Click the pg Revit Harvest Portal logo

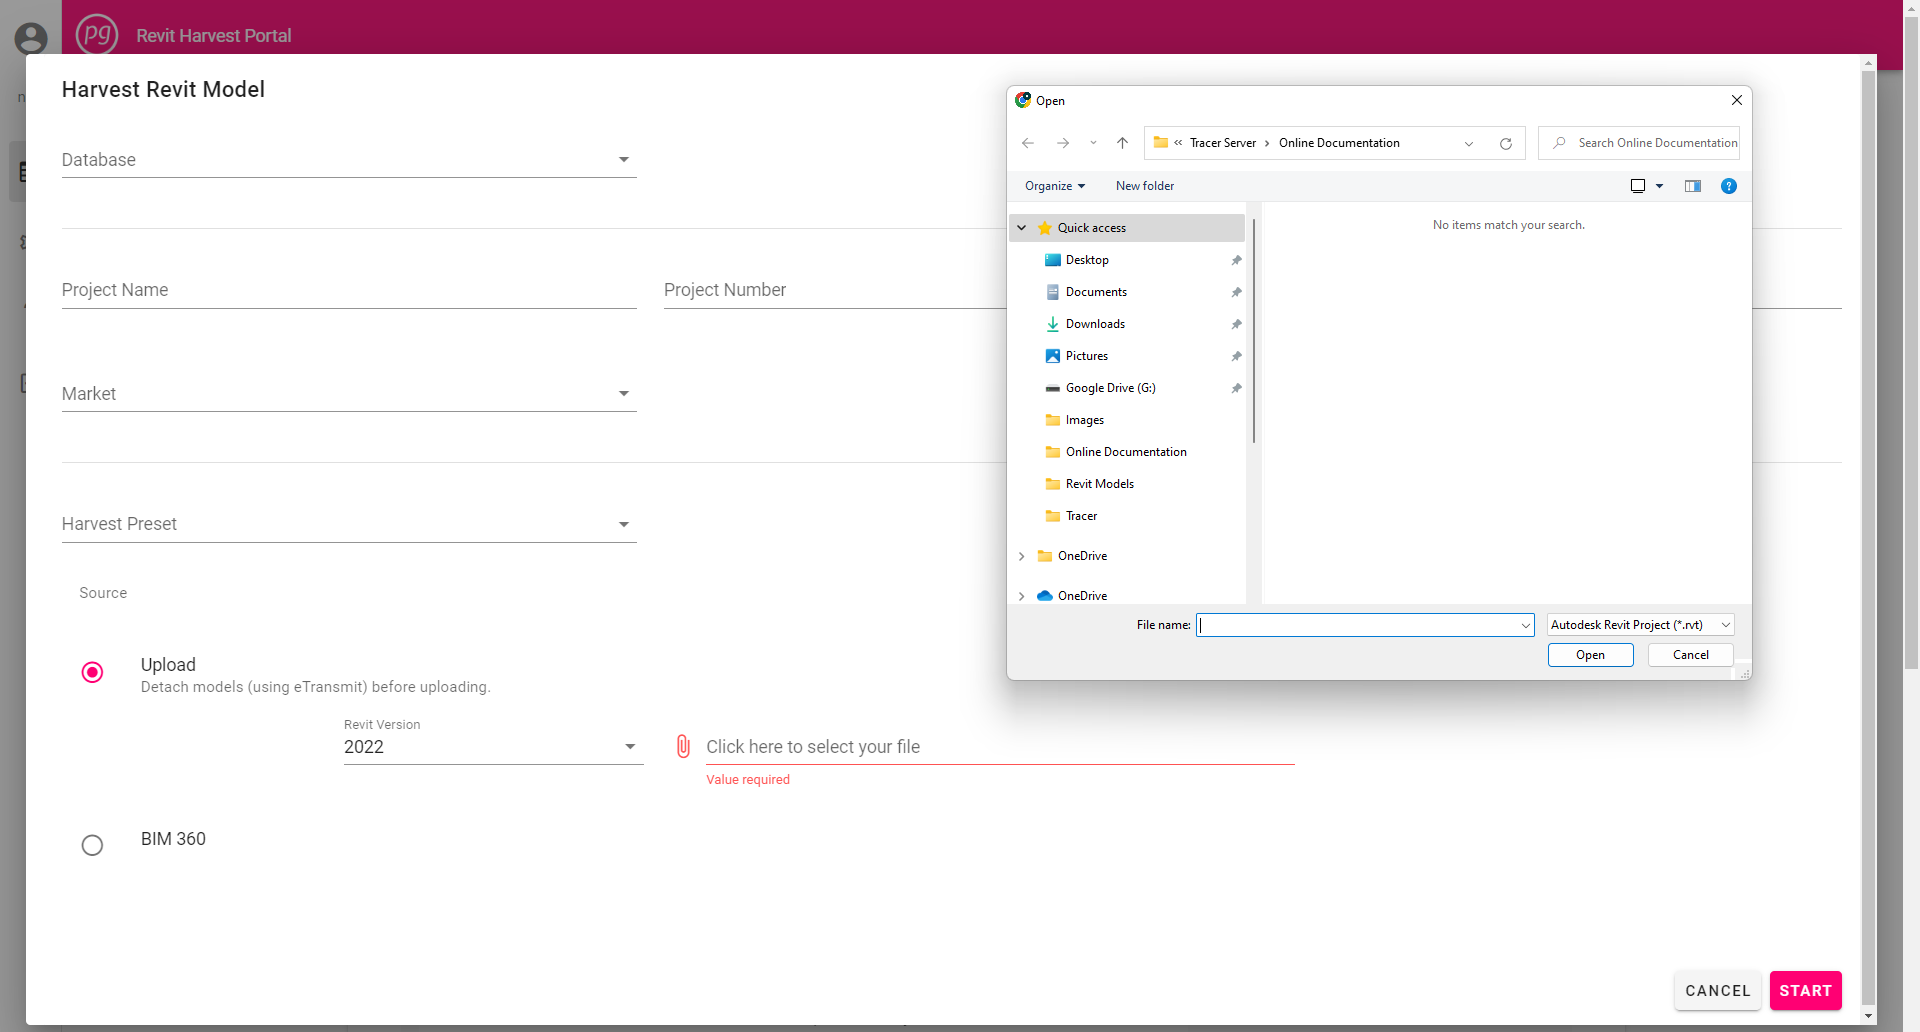tap(97, 33)
